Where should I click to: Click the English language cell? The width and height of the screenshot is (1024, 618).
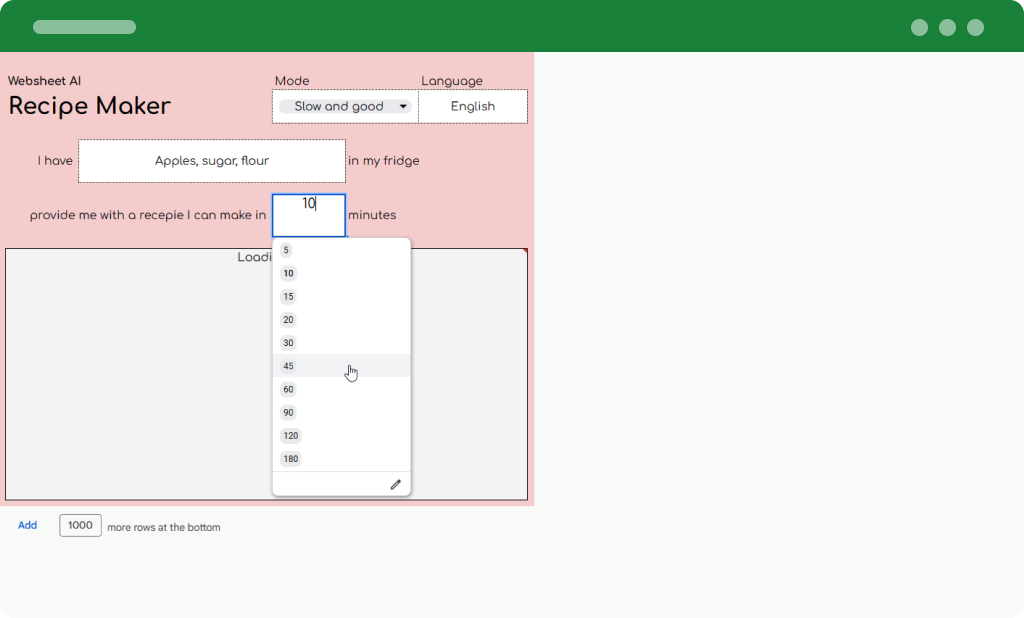(x=472, y=106)
